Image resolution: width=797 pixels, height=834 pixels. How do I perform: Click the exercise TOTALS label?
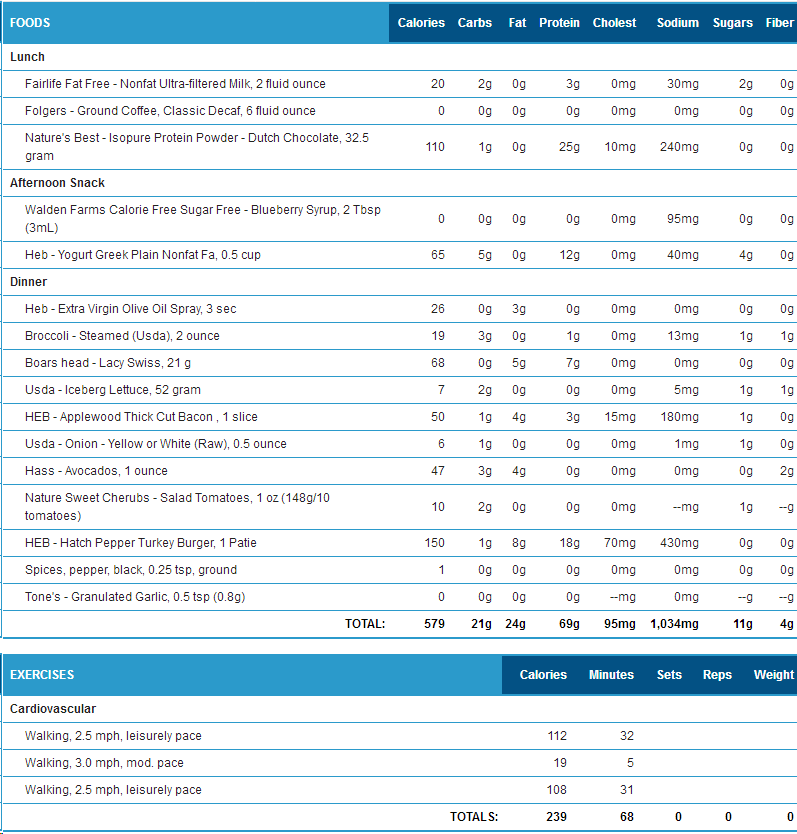[x=474, y=817]
